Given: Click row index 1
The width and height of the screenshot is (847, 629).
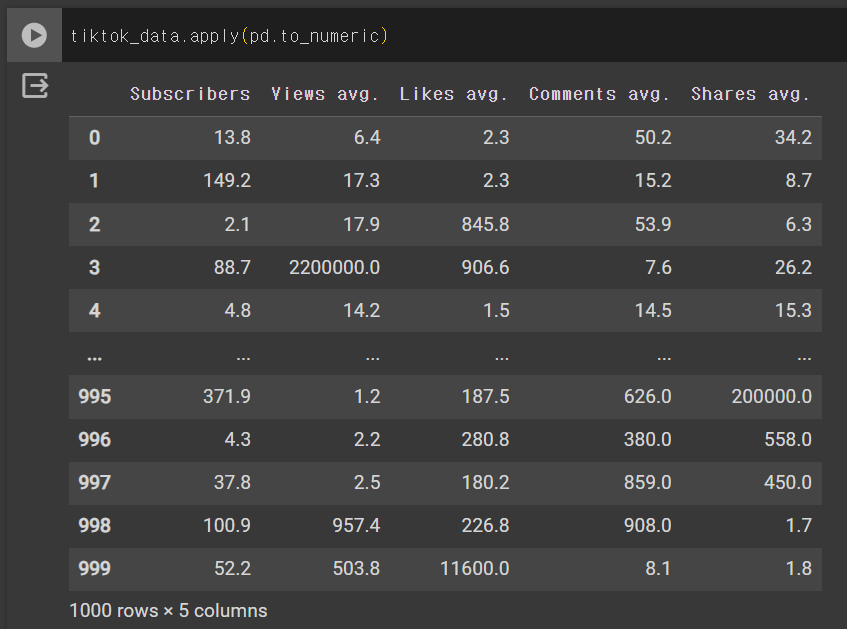Looking at the screenshot, I should [94, 180].
